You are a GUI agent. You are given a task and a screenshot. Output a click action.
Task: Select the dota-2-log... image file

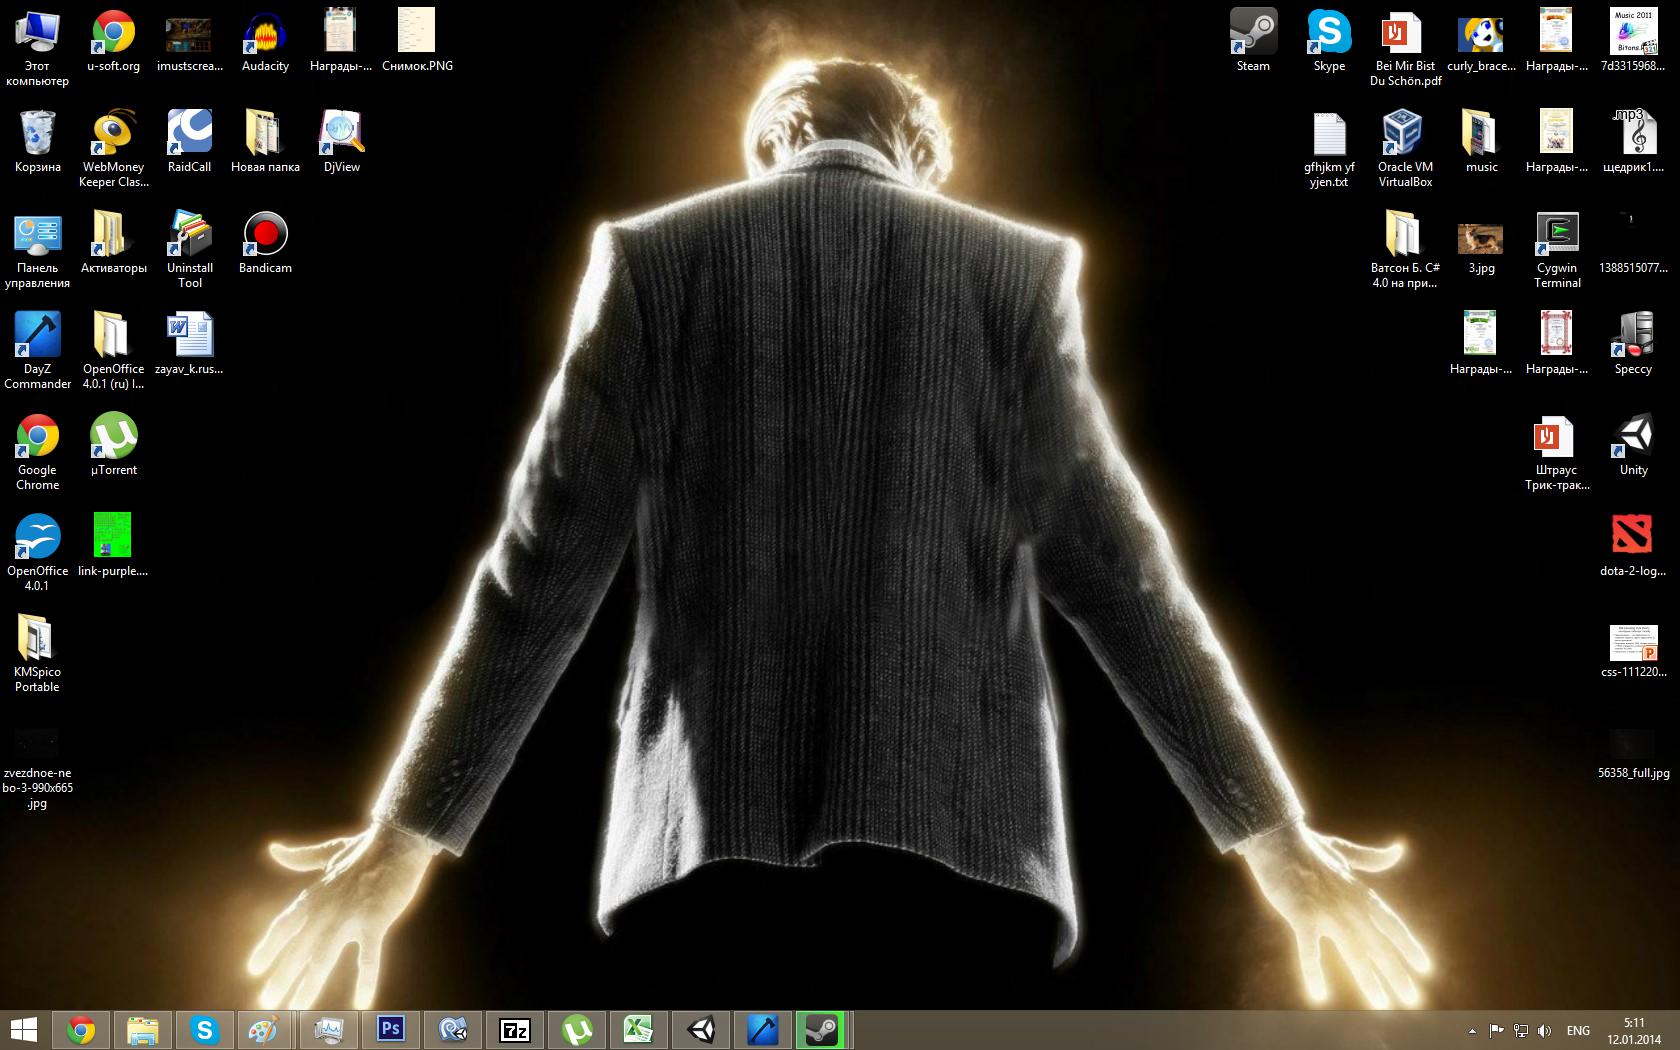coord(1633,545)
